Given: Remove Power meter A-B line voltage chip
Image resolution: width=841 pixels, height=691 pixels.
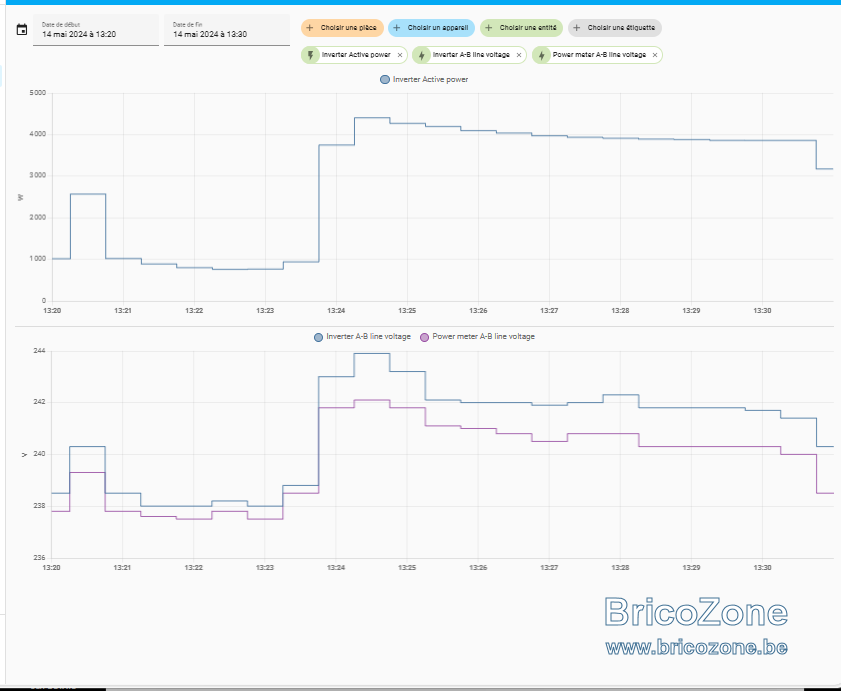Looking at the screenshot, I should coord(655,55).
